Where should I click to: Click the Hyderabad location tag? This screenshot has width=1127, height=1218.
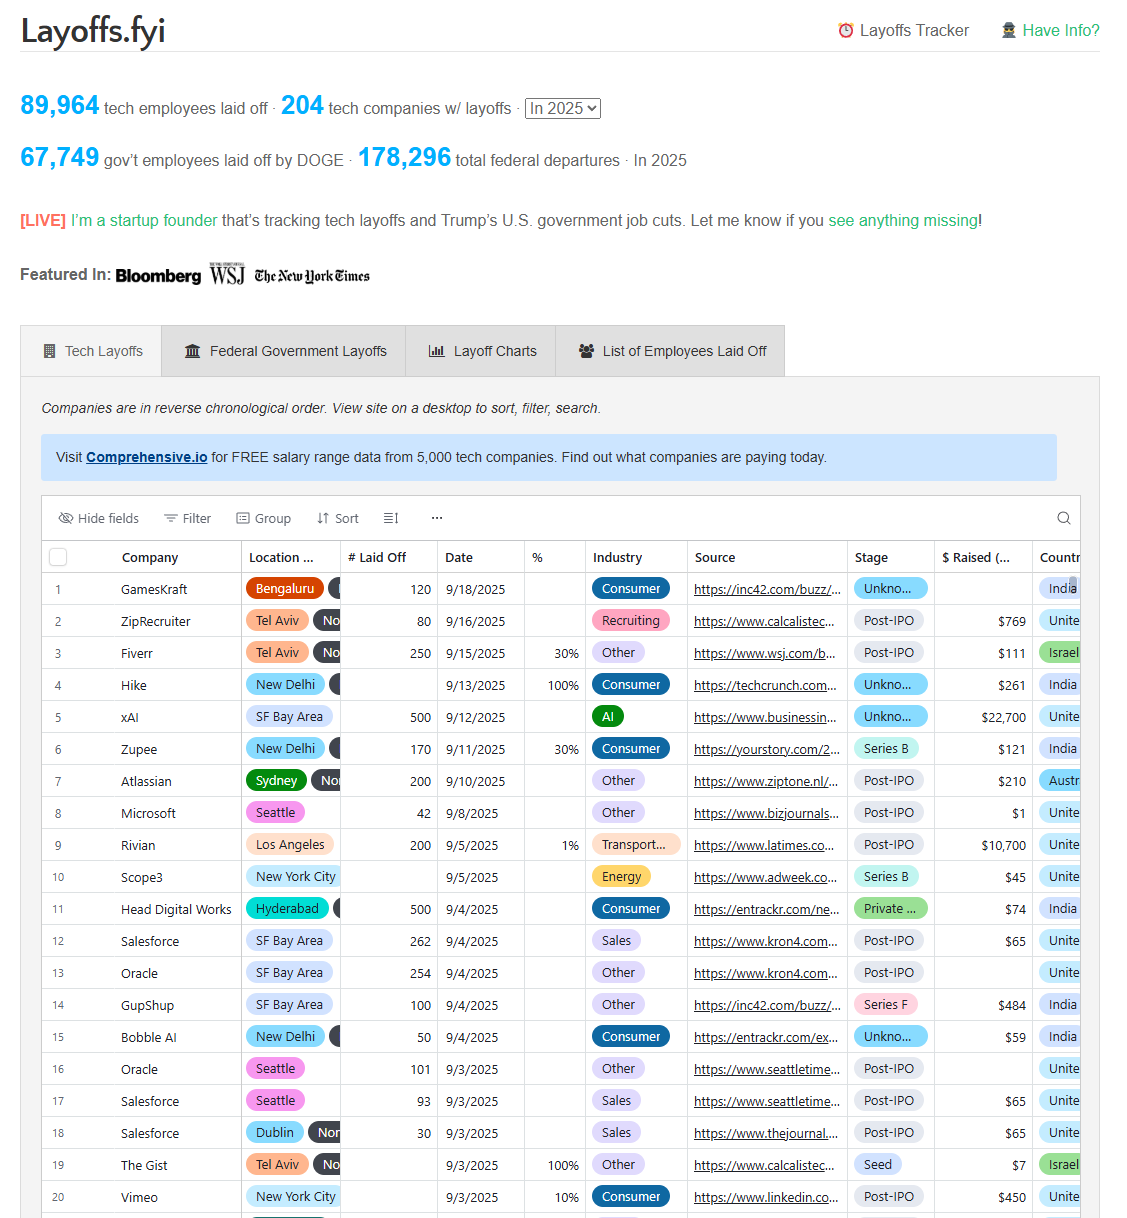pos(287,909)
